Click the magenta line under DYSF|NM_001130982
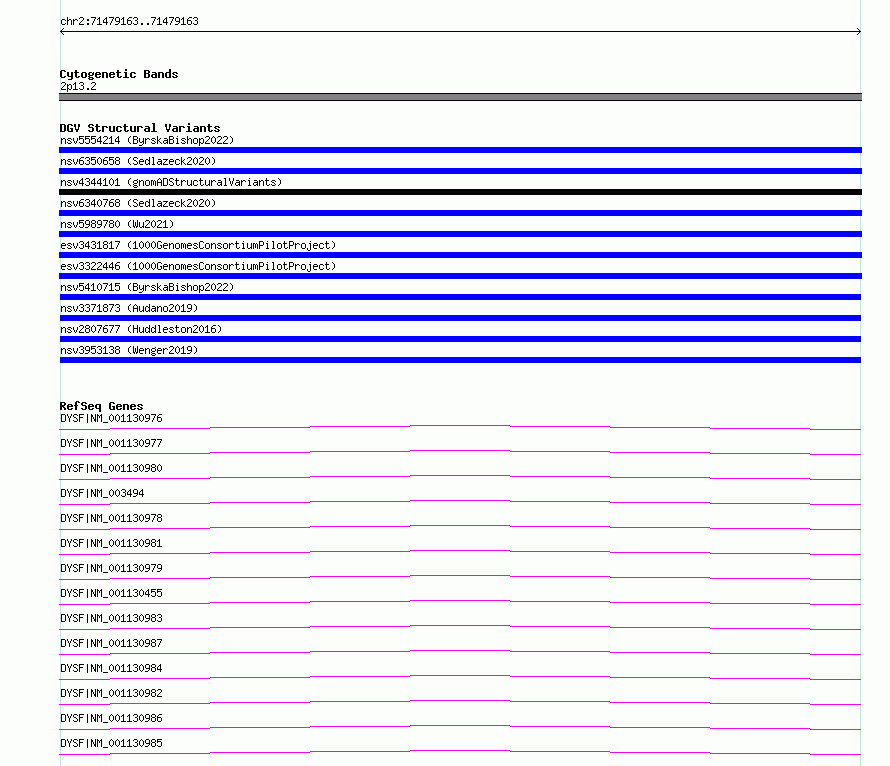Image resolution: width=890 pixels, height=766 pixels. coord(460,702)
